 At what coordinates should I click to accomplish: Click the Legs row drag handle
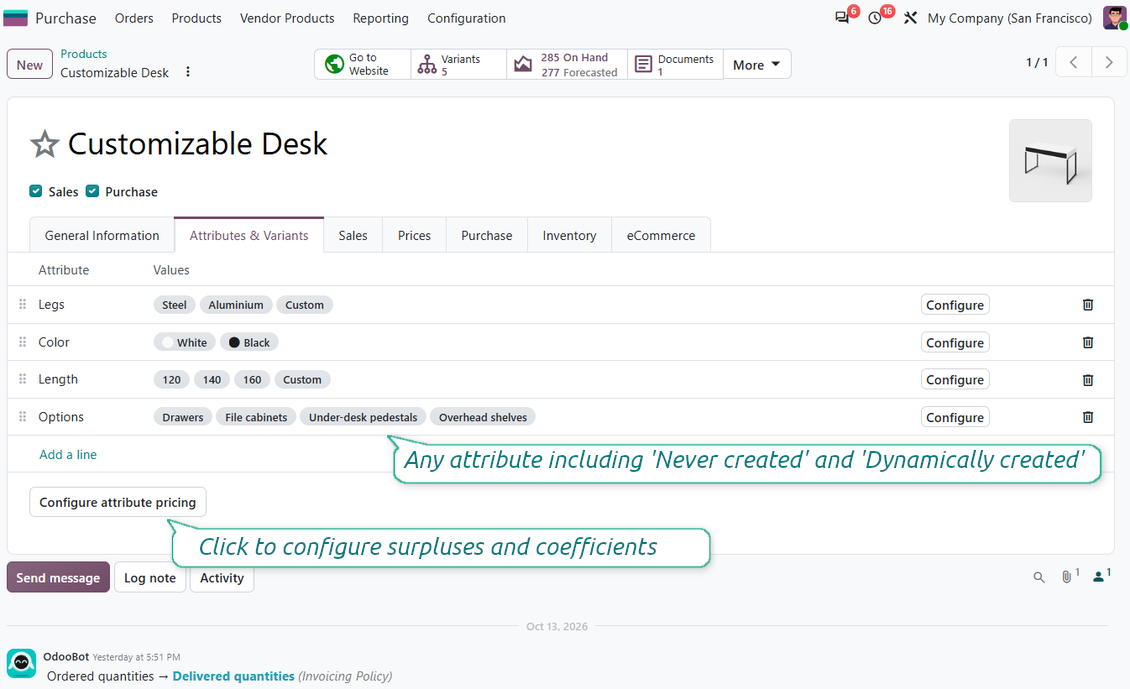[22, 305]
